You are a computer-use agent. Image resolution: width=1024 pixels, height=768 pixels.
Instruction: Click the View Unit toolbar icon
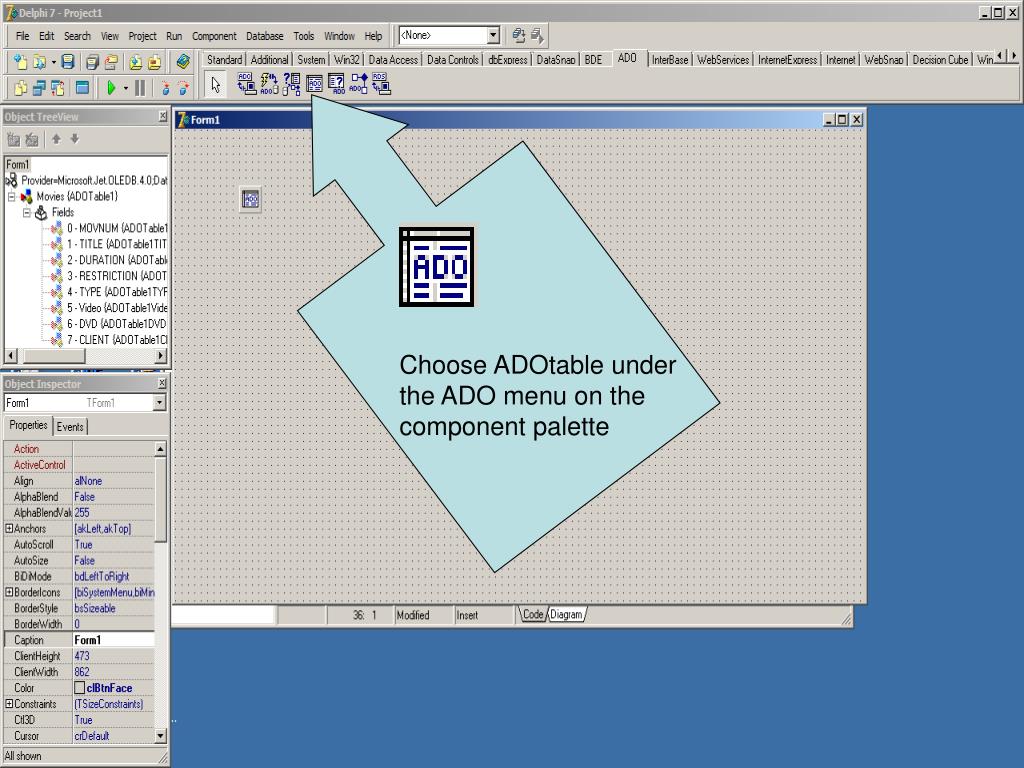coord(20,88)
